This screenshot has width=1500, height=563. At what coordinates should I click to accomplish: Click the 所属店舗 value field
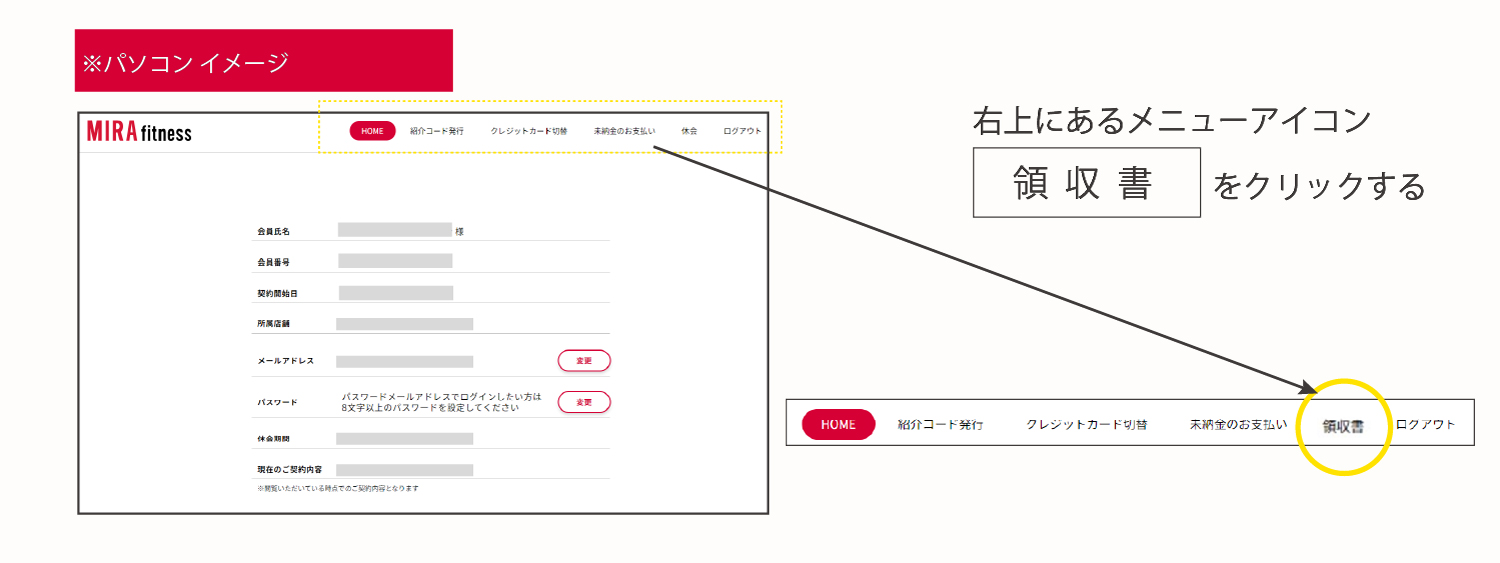click(404, 324)
